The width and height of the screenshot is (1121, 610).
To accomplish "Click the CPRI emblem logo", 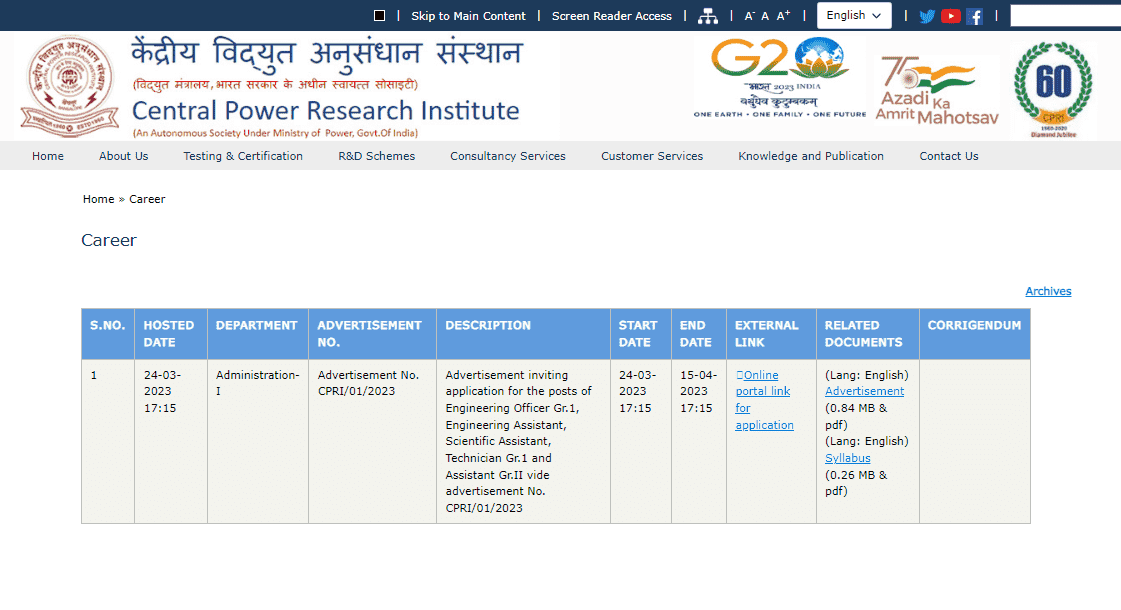I will click(x=63, y=86).
